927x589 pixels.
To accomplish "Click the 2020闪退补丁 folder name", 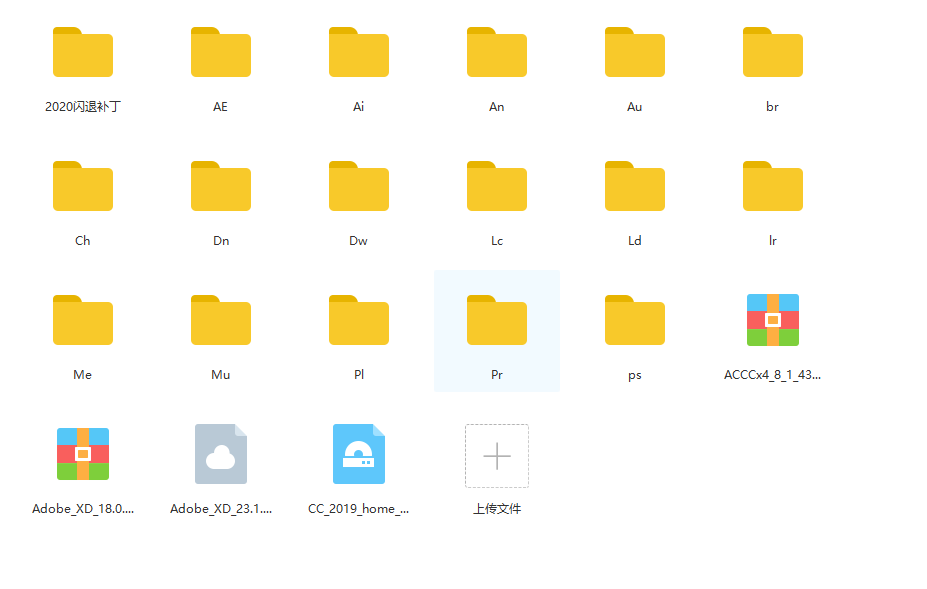I will pos(83,106).
